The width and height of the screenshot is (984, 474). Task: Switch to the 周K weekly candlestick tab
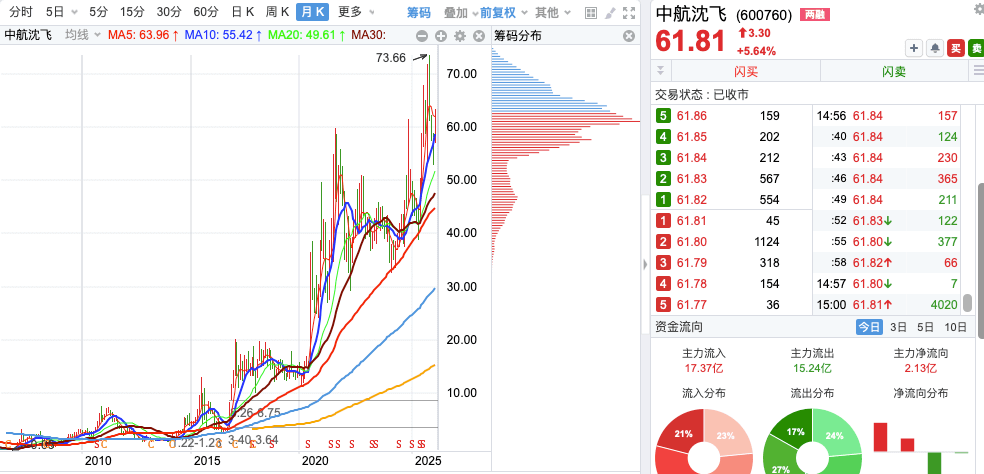point(277,12)
